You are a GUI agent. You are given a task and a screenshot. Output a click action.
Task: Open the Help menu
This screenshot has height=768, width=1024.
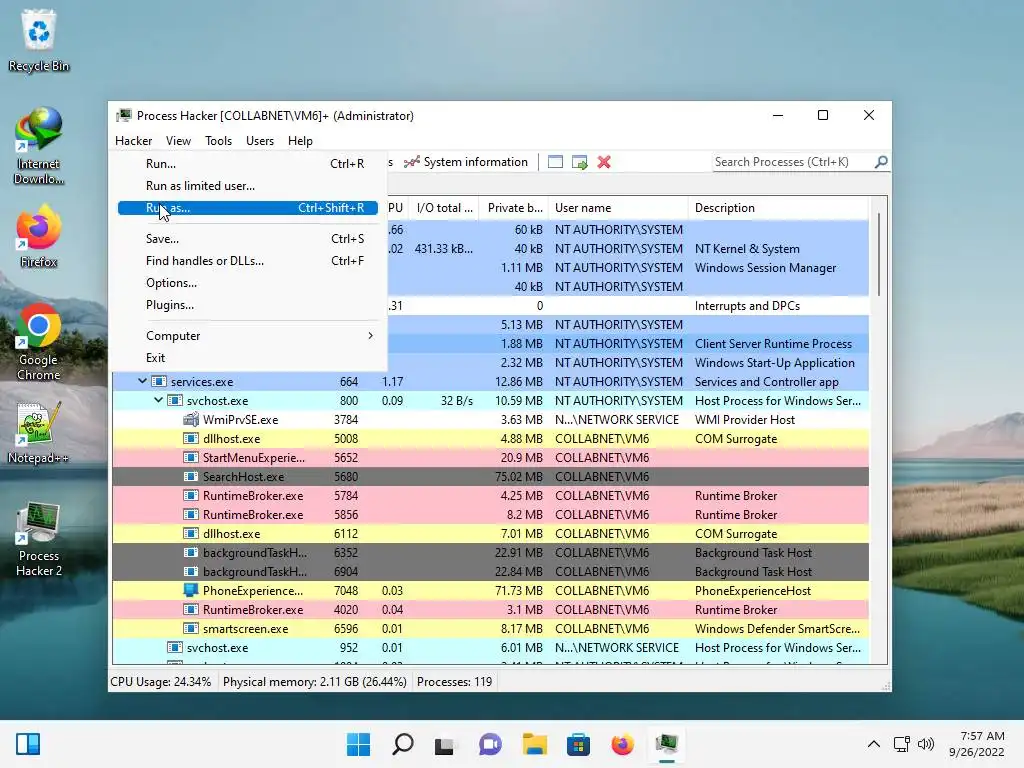(x=300, y=140)
